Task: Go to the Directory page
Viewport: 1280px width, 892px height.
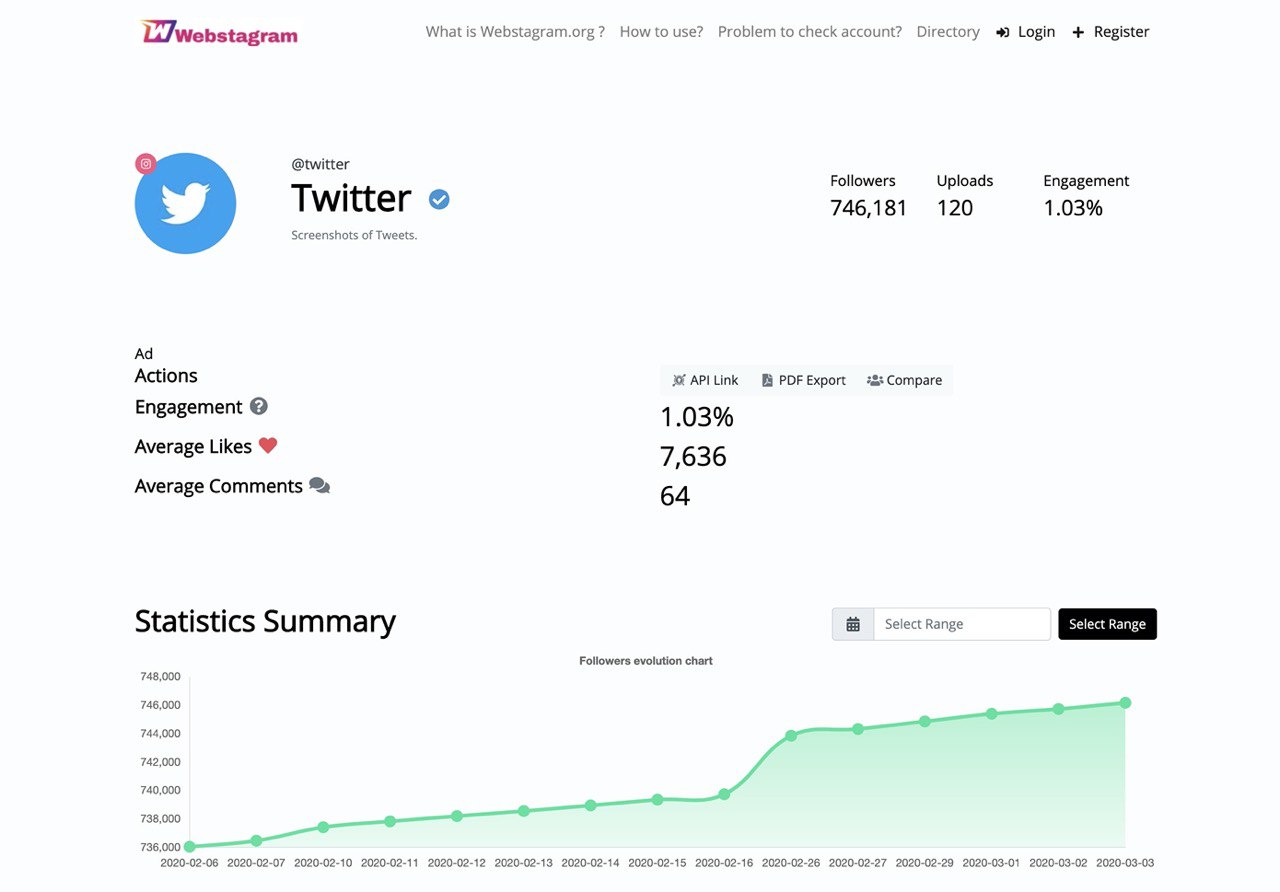Action: pyautogui.click(x=948, y=32)
